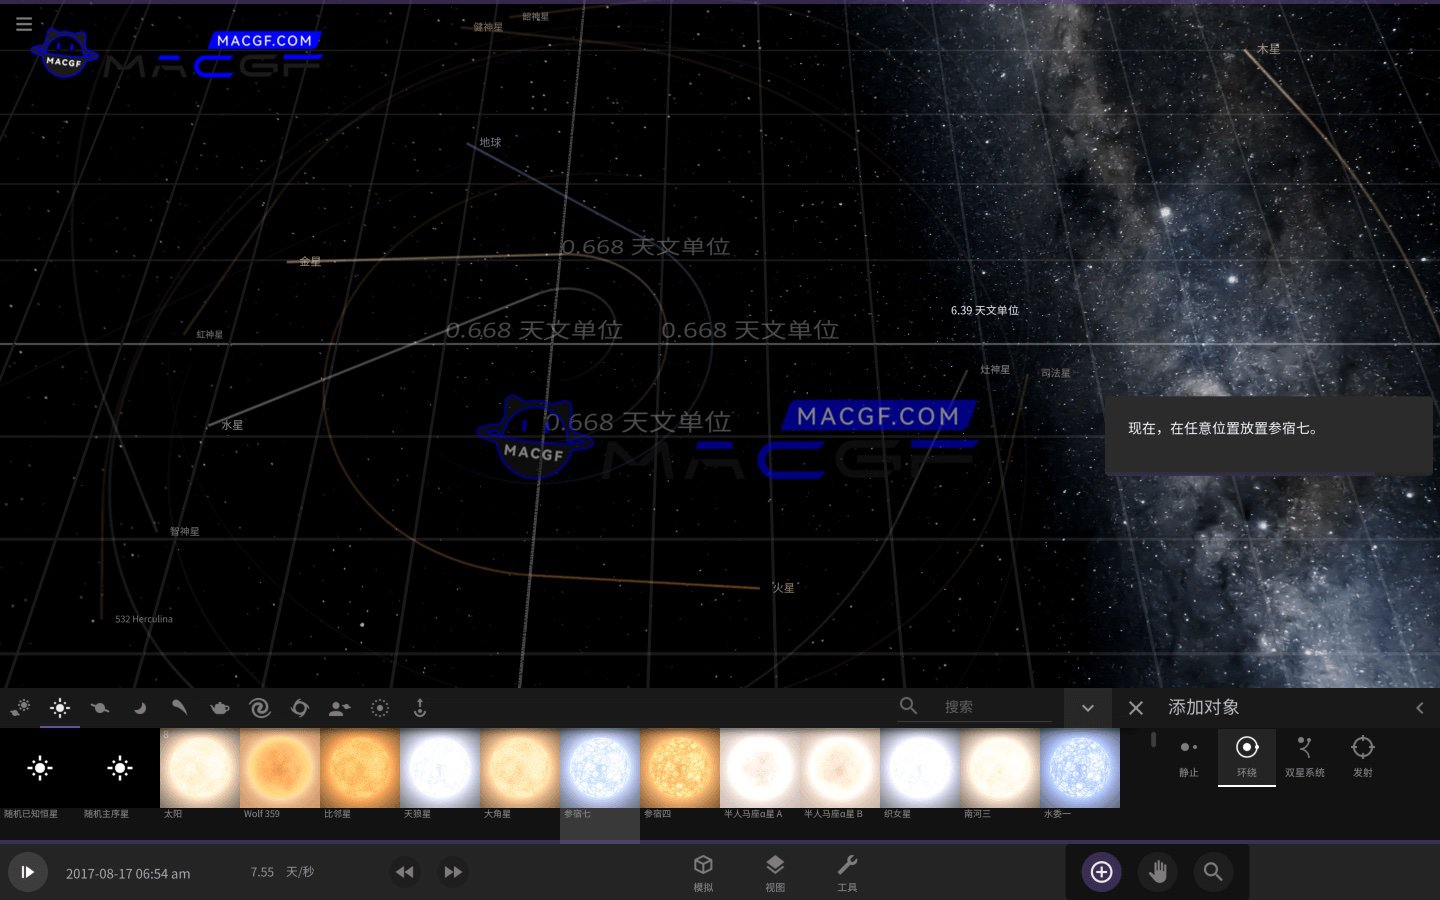The image size is (1440, 900).
Task: Open the 工具 (Tools) menu icon
Action: (848, 871)
